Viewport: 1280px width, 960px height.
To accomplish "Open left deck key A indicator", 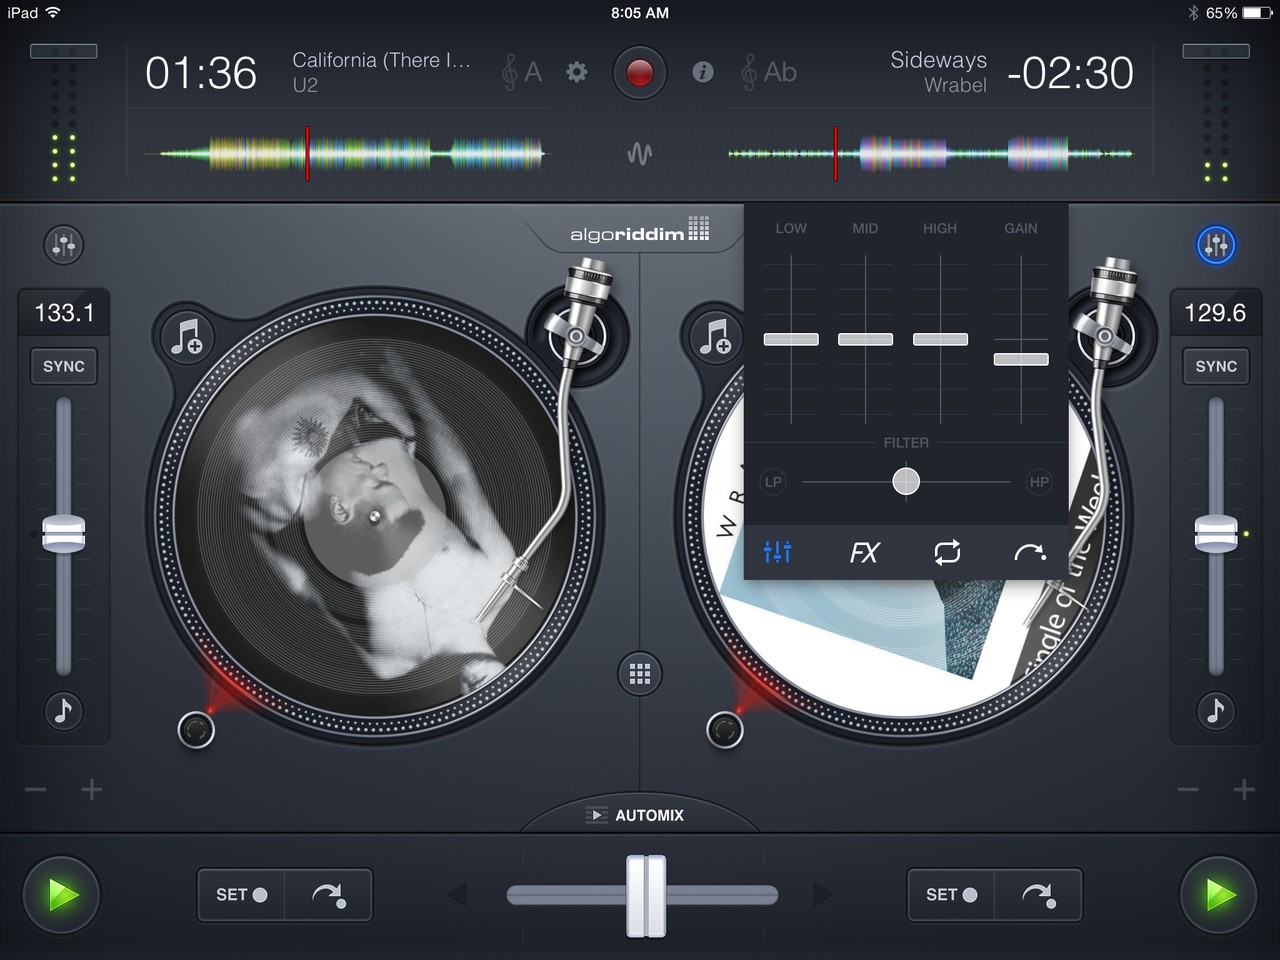I will (x=522, y=72).
